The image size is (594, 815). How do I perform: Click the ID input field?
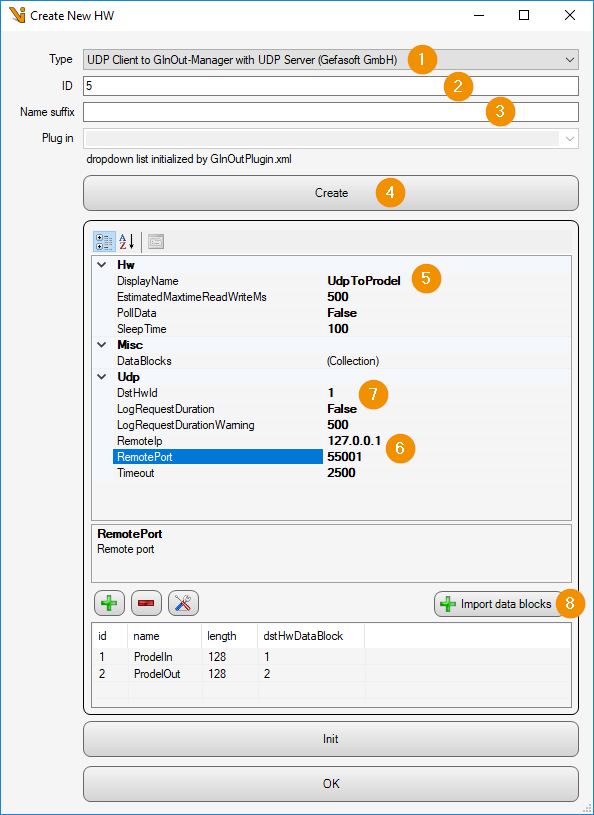(x=331, y=86)
